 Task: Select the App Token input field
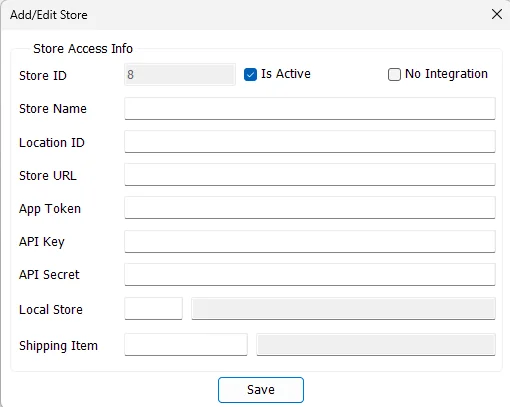pyautogui.click(x=310, y=208)
